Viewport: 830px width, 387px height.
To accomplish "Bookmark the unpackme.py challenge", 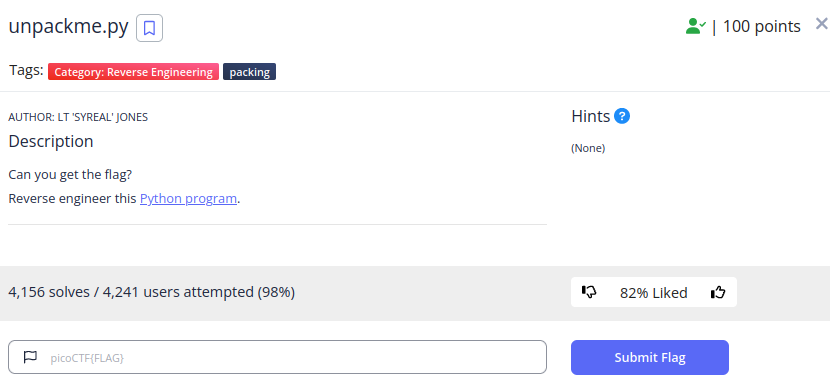I will (149, 28).
